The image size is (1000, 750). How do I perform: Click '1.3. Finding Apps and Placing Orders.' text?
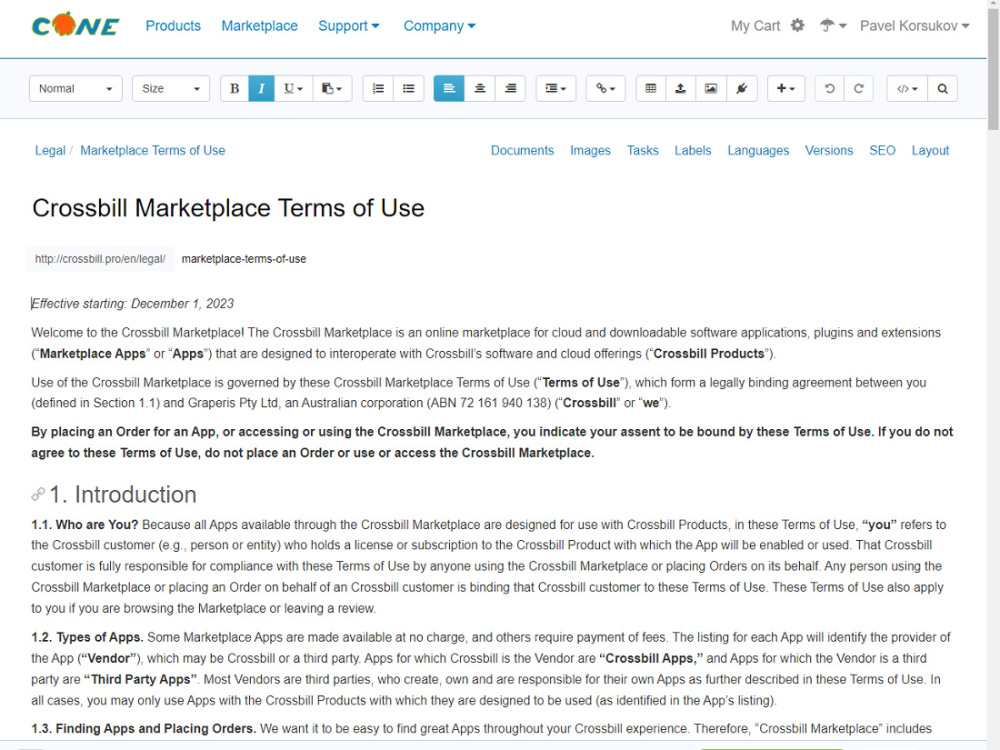coord(143,728)
